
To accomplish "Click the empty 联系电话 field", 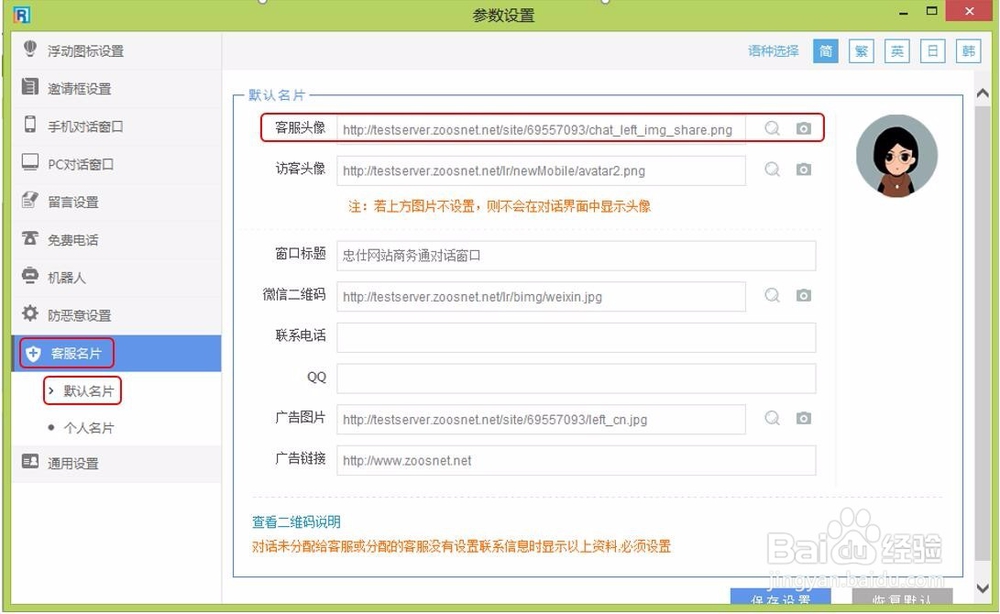I will [x=576, y=337].
